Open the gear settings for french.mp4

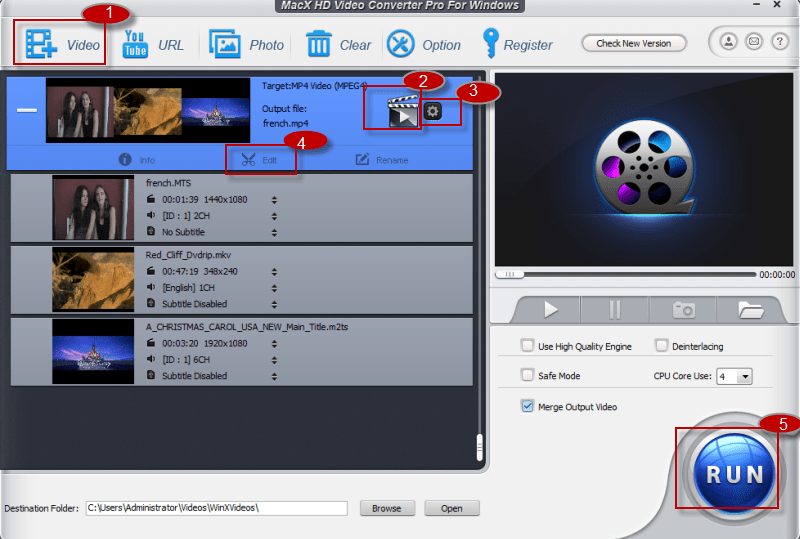[433, 111]
